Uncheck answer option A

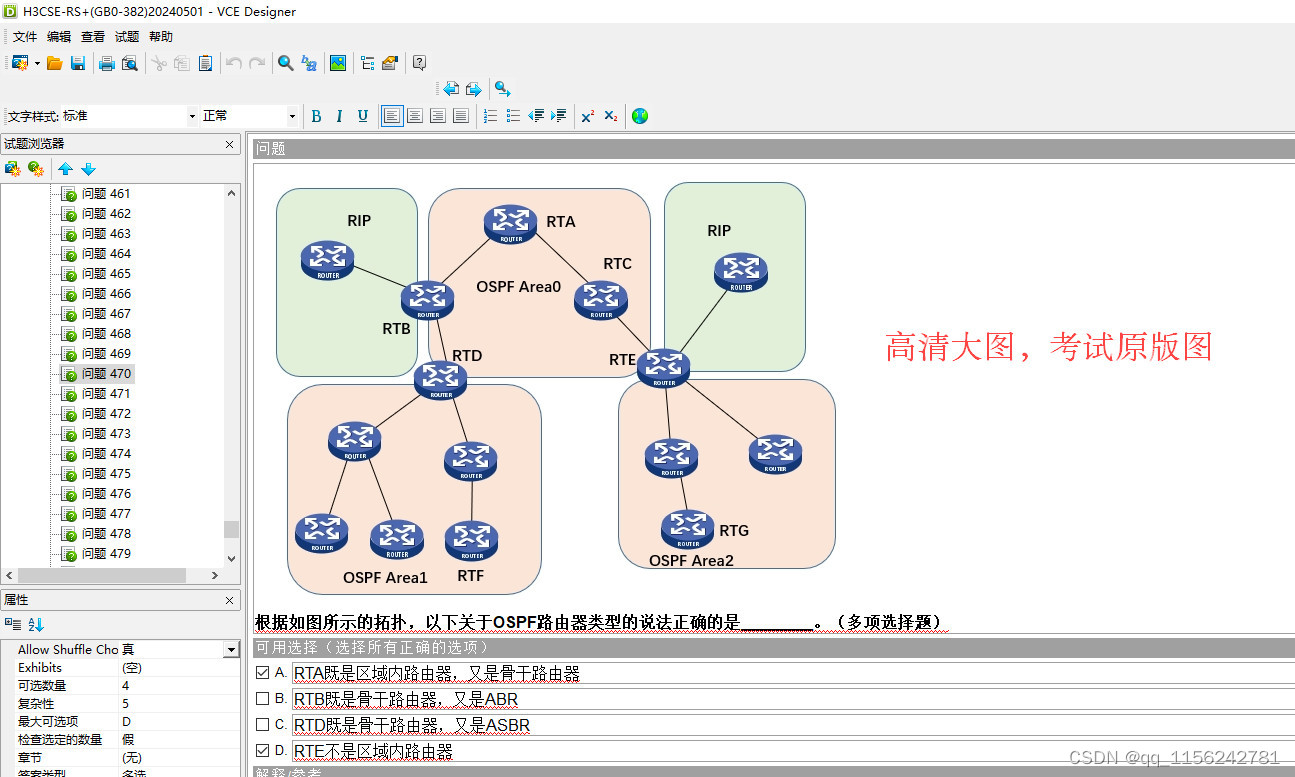click(x=264, y=672)
